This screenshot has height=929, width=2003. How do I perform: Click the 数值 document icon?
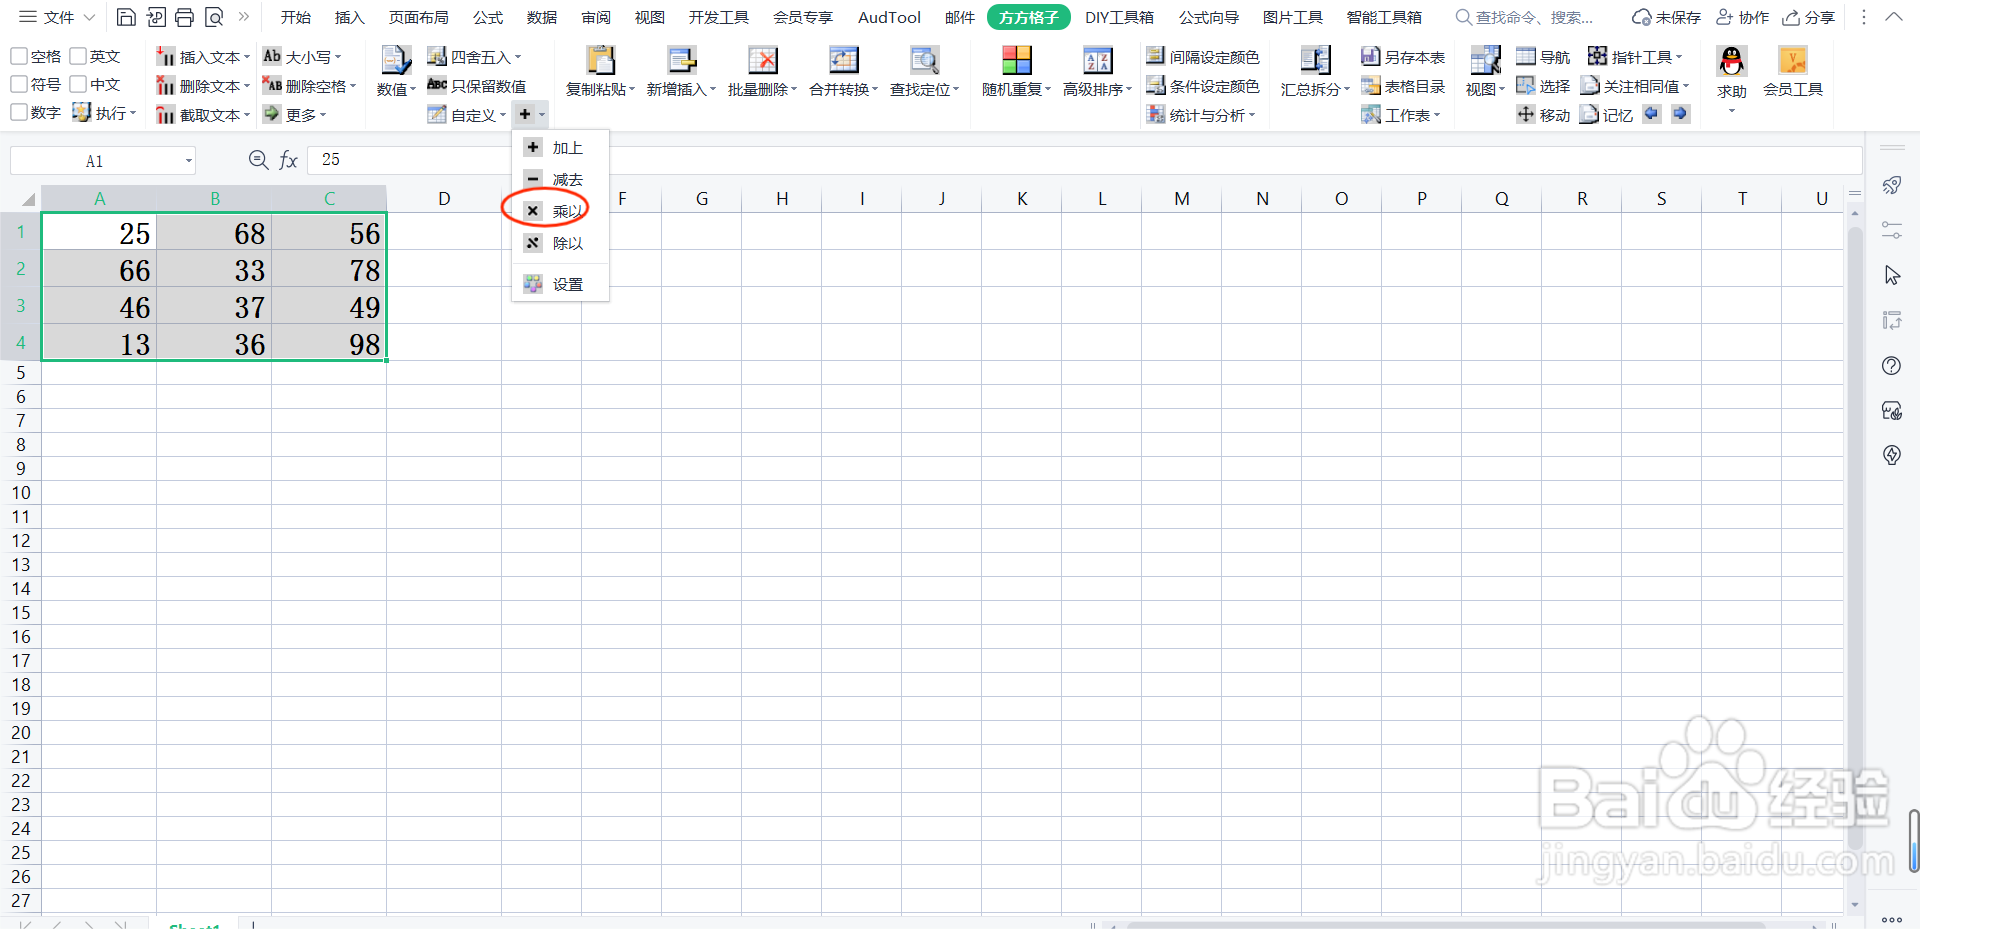pos(396,61)
